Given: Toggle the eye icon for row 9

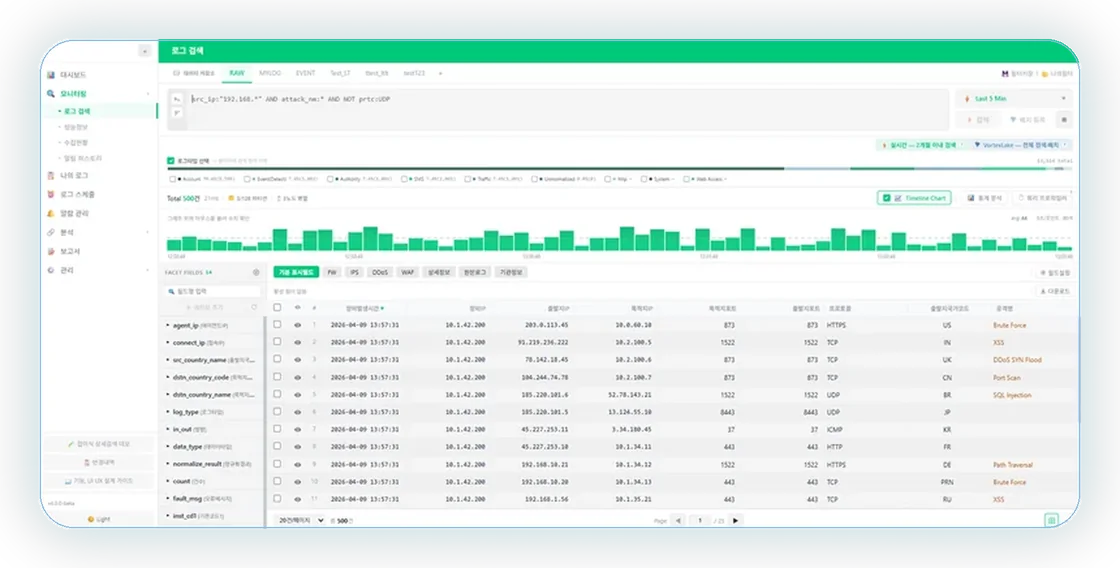Looking at the screenshot, I should (297, 464).
